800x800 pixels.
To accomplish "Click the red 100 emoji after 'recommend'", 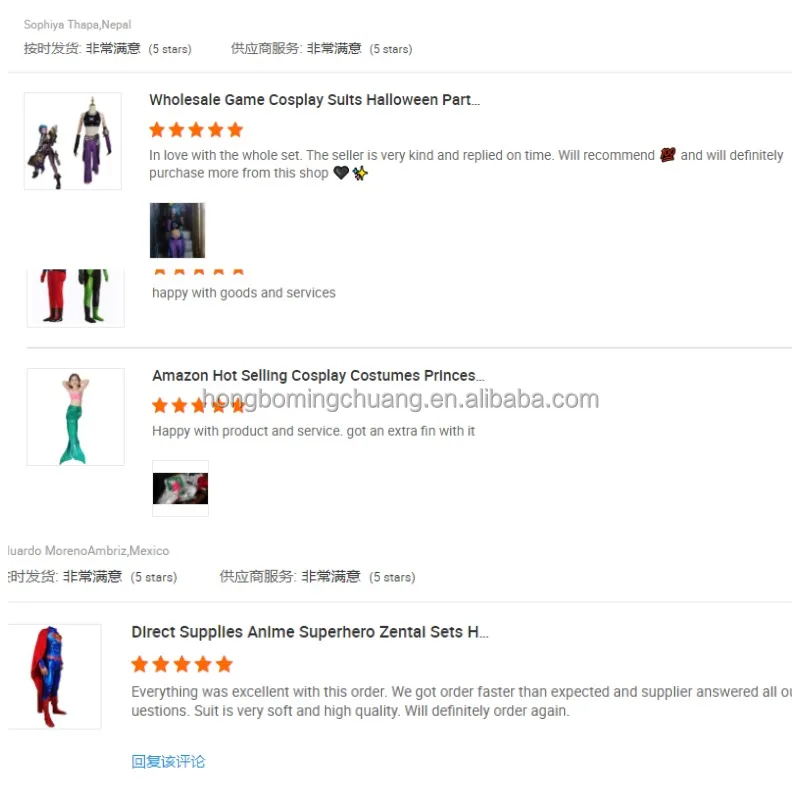I will coord(667,155).
